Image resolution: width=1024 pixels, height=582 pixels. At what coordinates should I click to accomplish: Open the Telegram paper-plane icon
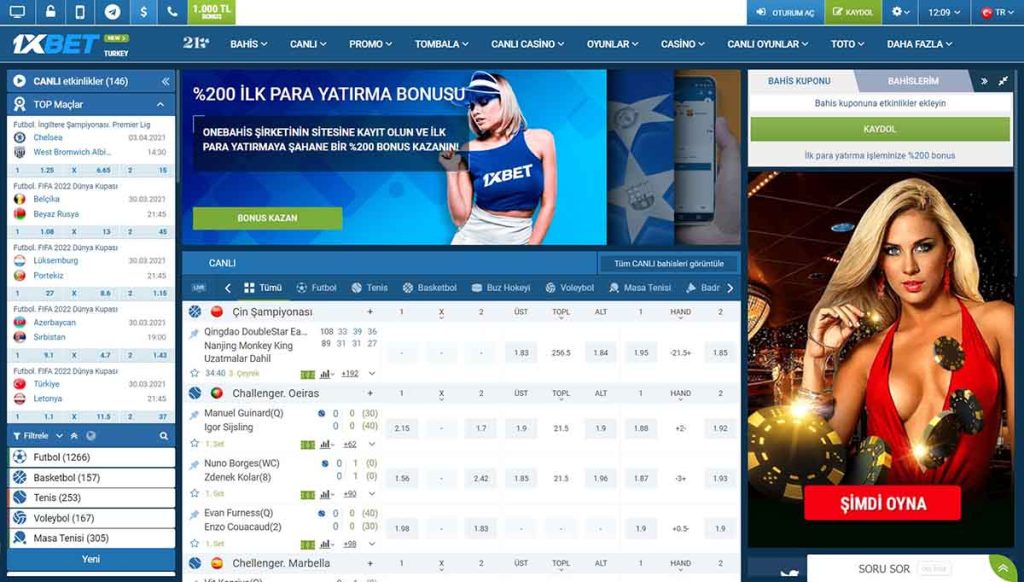point(112,12)
